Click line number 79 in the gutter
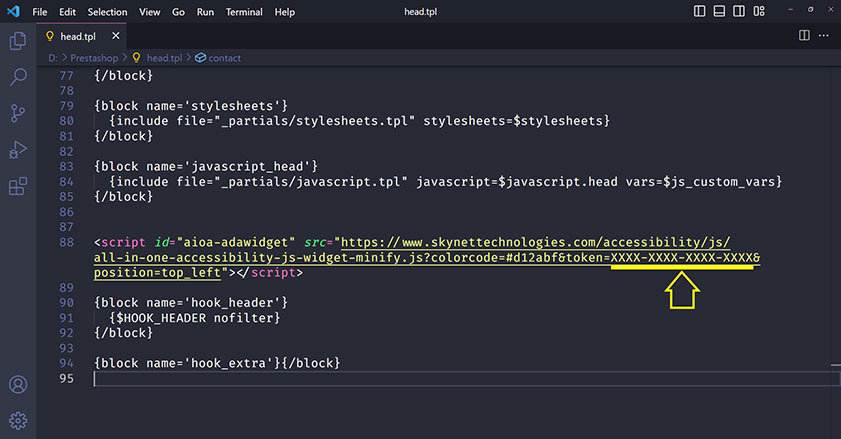 coord(67,106)
